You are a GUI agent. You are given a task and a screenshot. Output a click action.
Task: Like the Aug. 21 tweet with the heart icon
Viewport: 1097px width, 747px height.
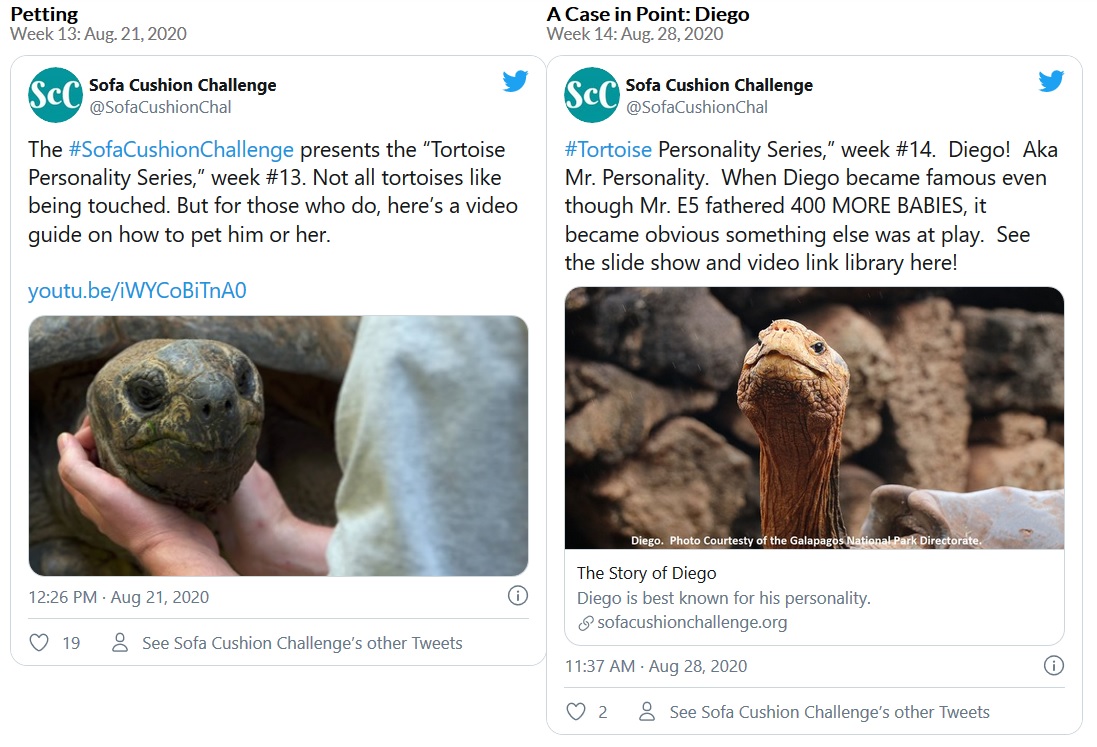click(39, 643)
